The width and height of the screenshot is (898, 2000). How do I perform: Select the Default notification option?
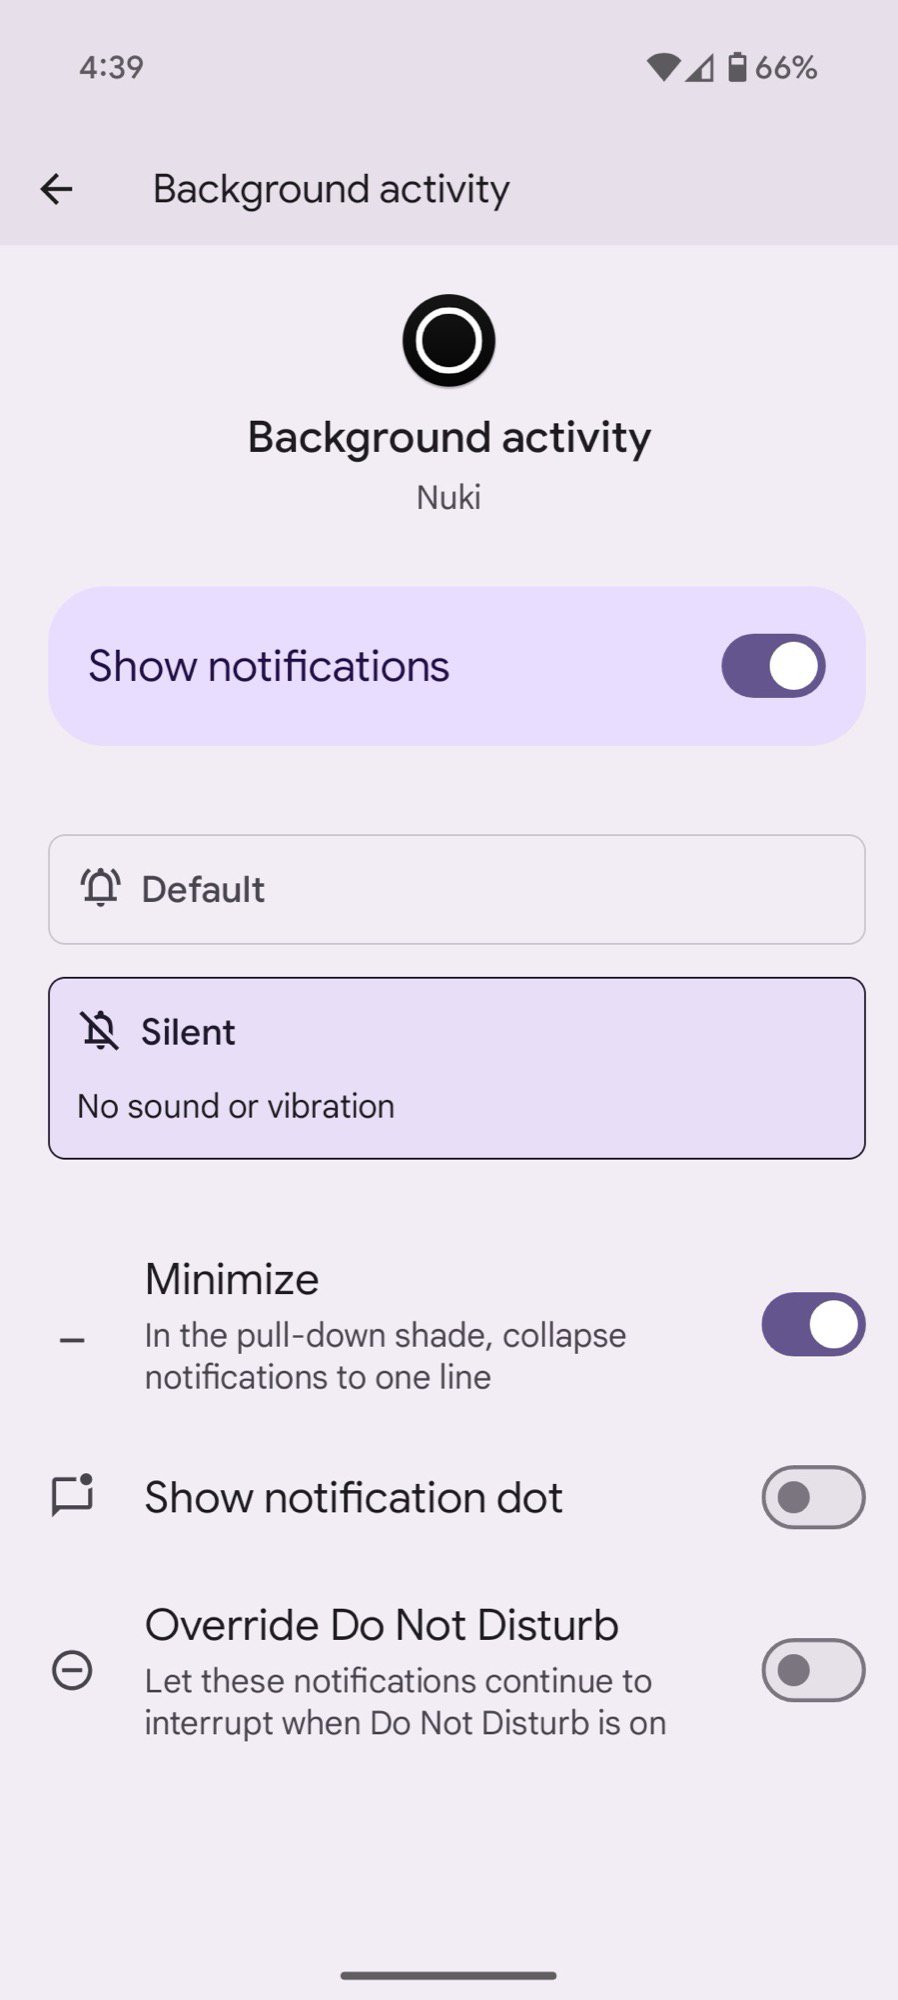pyautogui.click(x=456, y=889)
